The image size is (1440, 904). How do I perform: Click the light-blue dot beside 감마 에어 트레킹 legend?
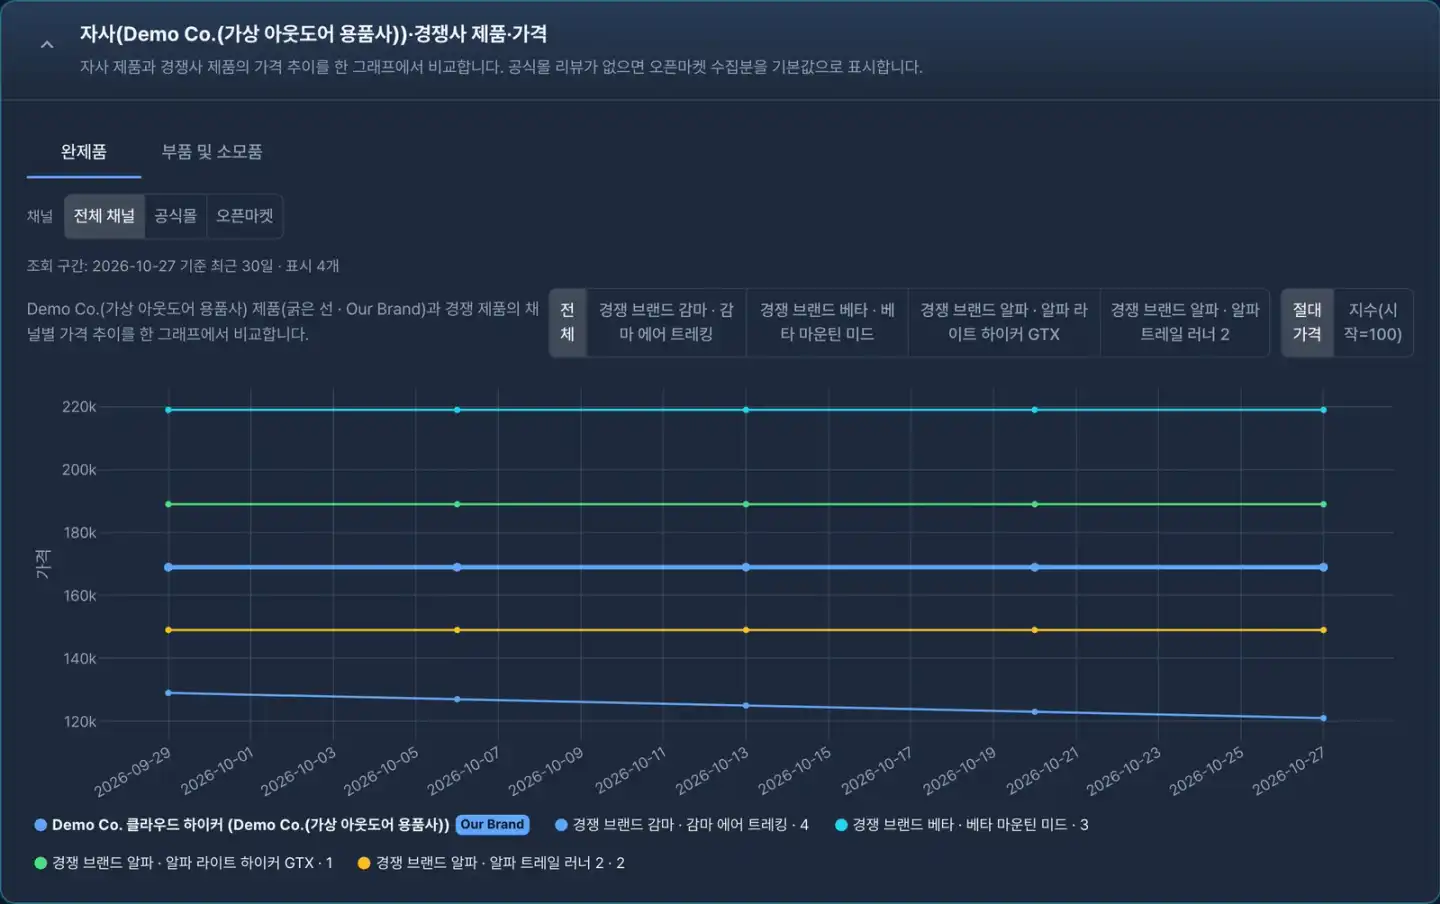pos(561,825)
